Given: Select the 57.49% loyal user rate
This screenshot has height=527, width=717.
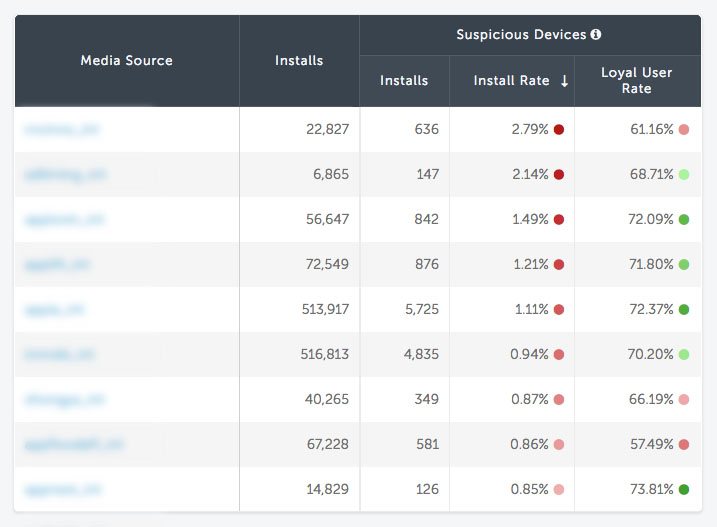Looking at the screenshot, I should [652, 444].
